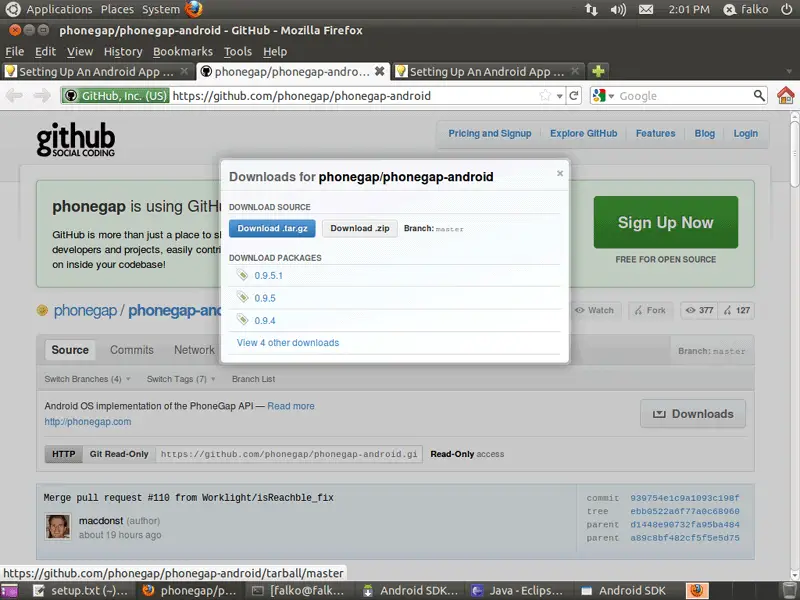Open the volume indicator in top panel
The height and width of the screenshot is (600, 800).
click(618, 9)
